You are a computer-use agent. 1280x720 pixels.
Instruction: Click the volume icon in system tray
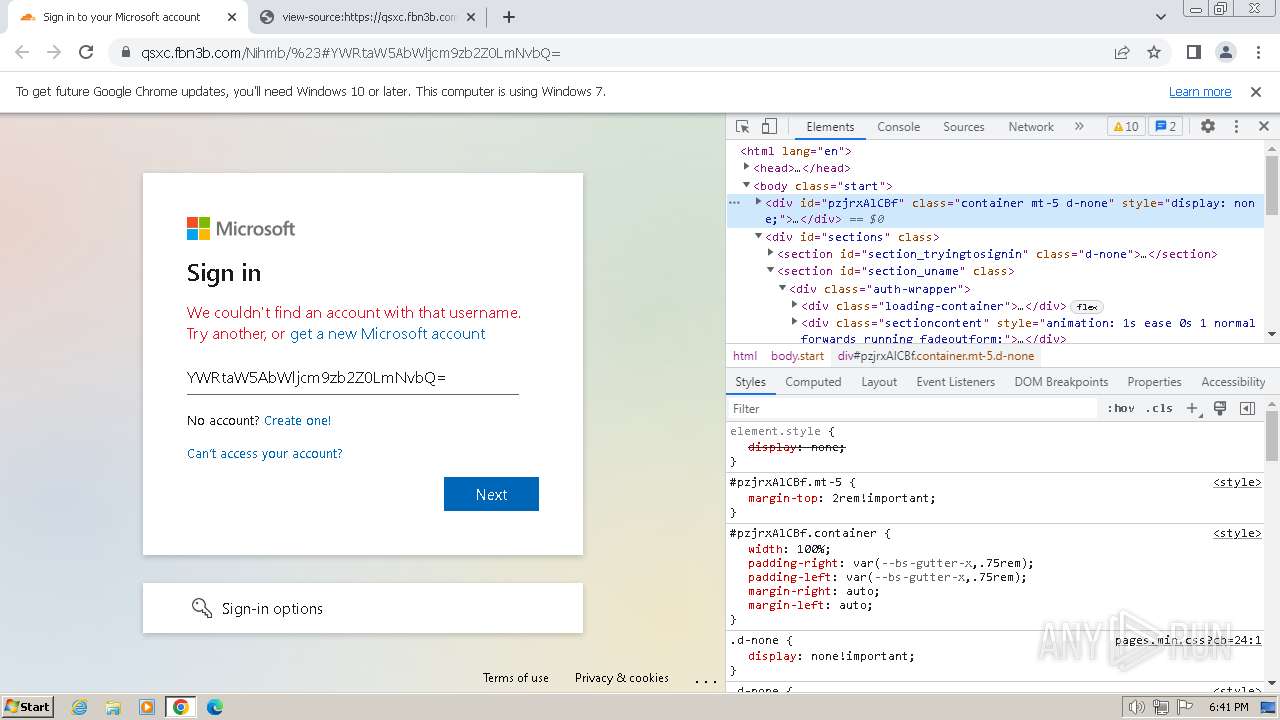point(1136,707)
